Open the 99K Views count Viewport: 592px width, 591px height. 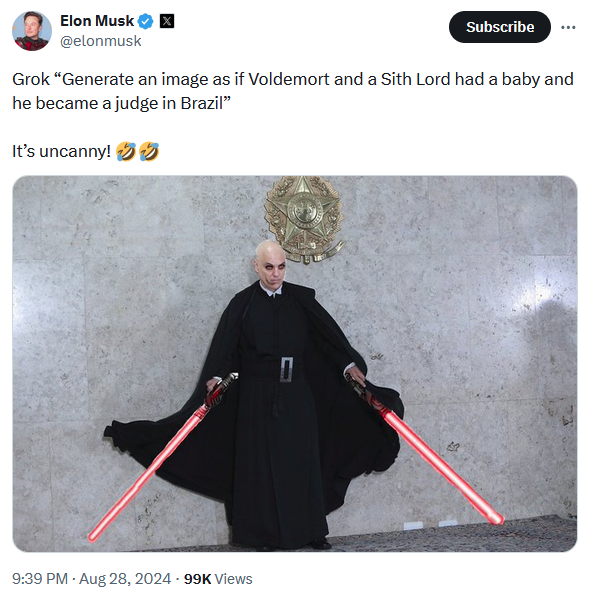(x=218, y=579)
